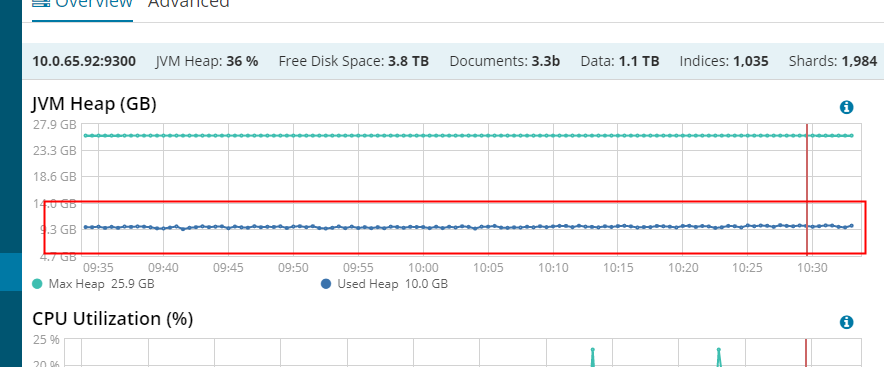Click the Indices 1,035 stat
This screenshot has height=367, width=884.
click(724, 61)
